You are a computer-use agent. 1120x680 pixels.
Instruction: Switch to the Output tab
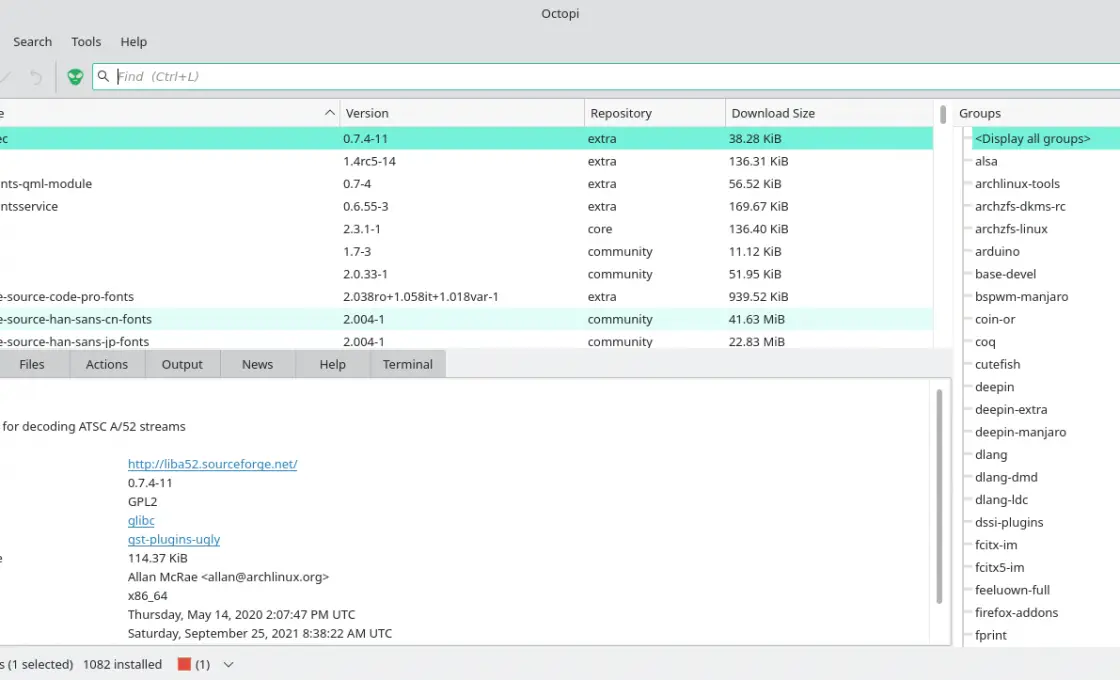click(x=182, y=364)
